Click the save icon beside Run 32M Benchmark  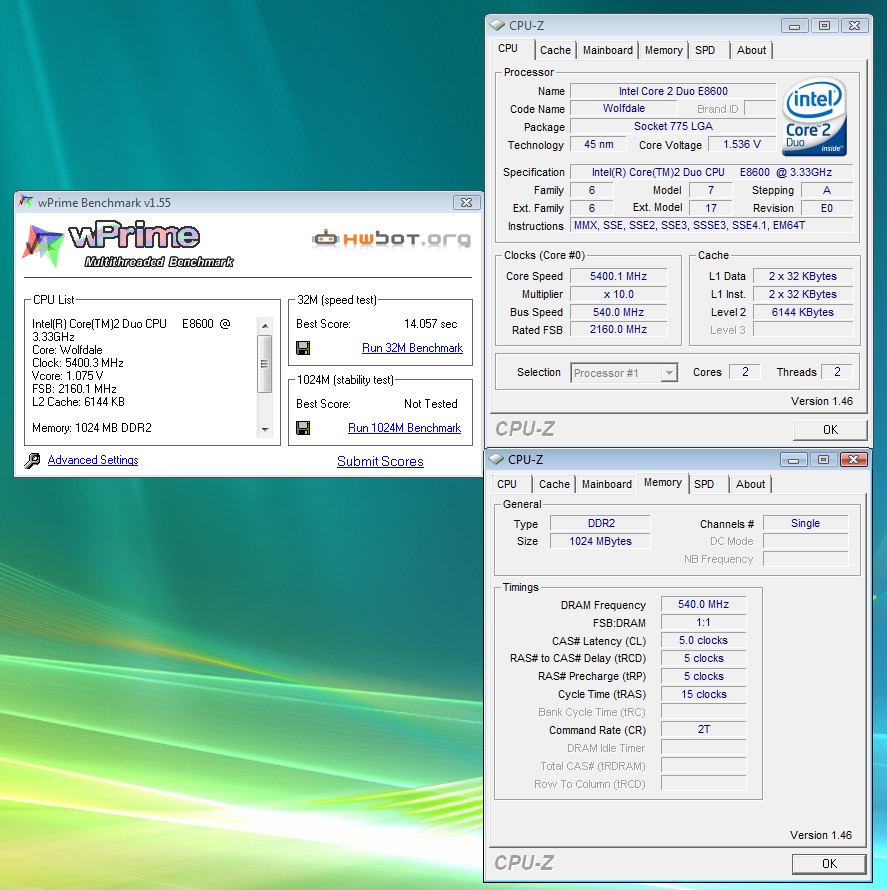pyautogui.click(x=303, y=348)
